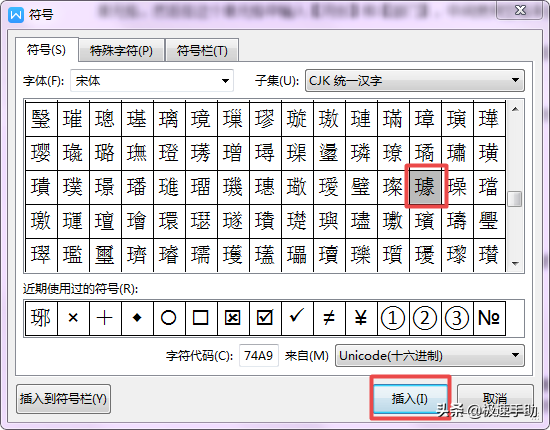Close the 符号 dialog with X

[520, 11]
